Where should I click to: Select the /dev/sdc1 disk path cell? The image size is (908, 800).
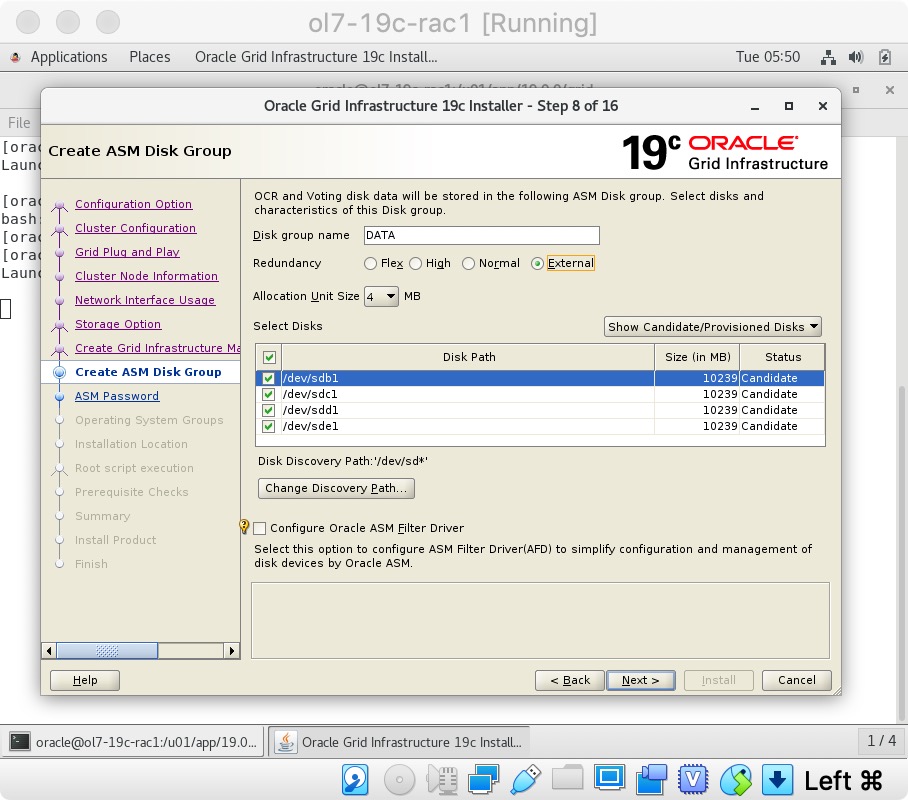tap(468, 394)
